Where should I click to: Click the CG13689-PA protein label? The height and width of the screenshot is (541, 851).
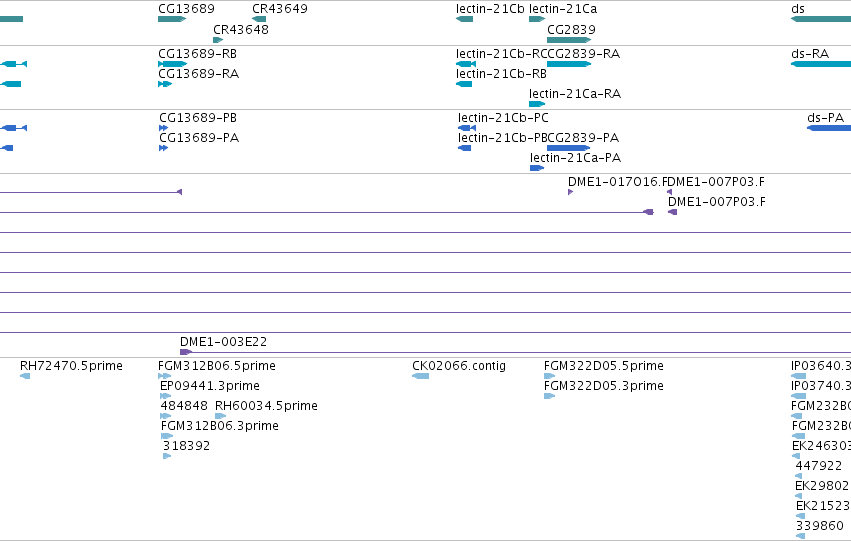(199, 137)
